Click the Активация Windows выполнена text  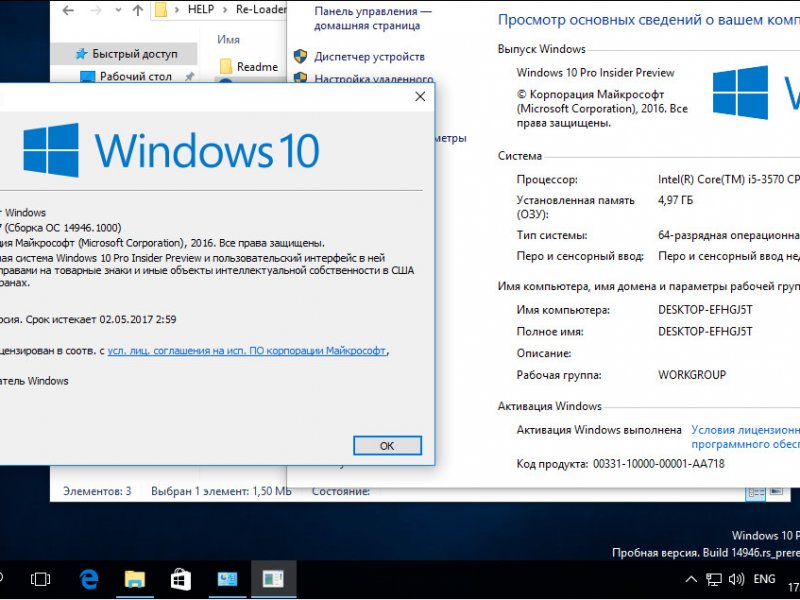(x=599, y=430)
